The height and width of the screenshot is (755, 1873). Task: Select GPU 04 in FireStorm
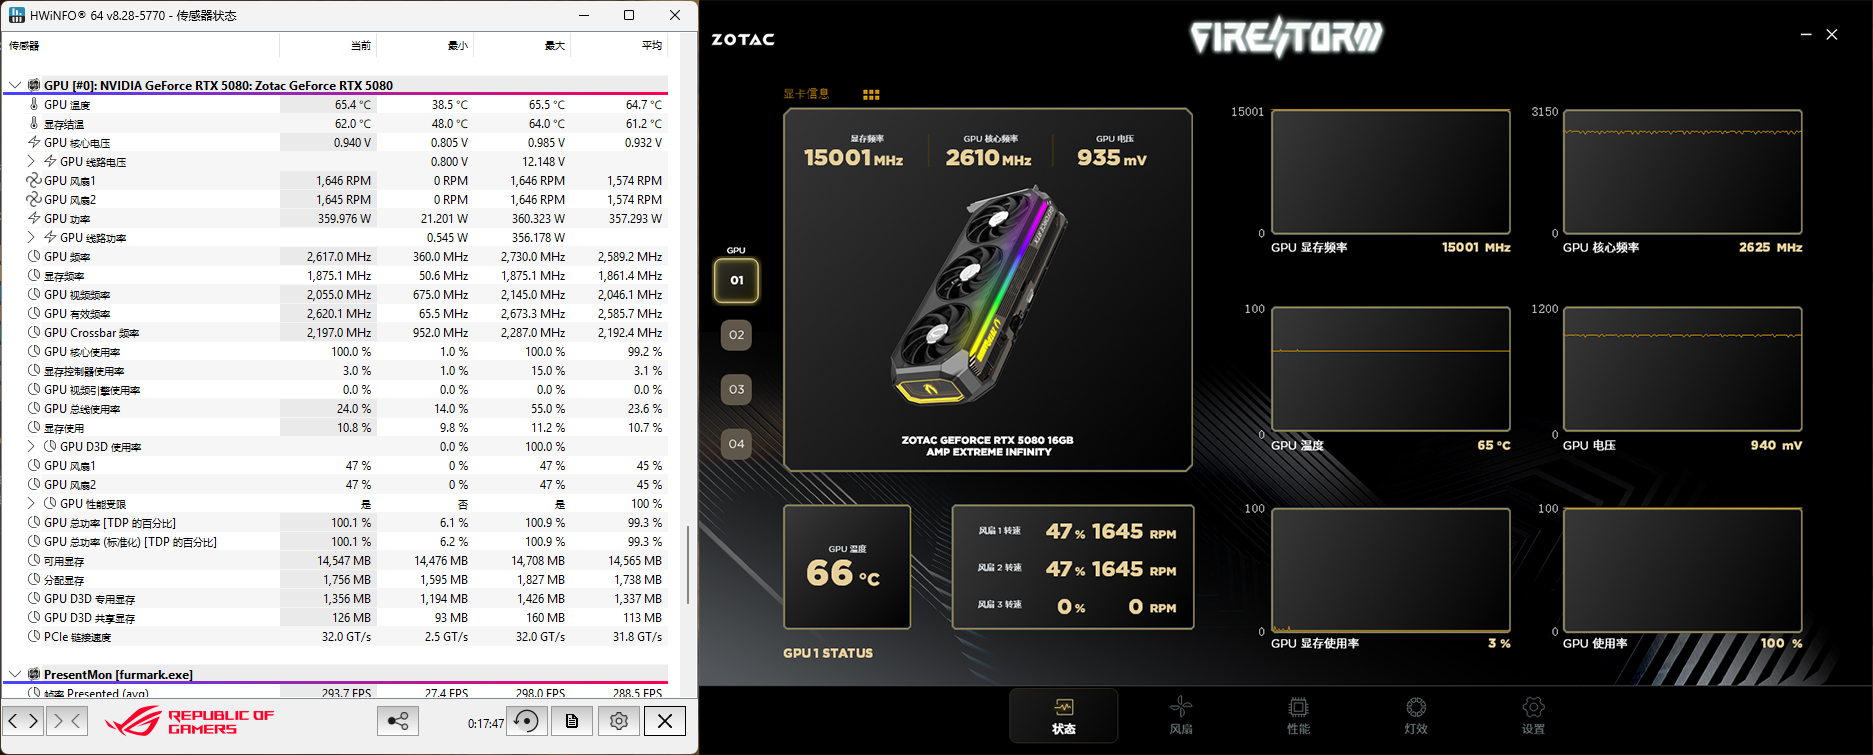tap(736, 444)
